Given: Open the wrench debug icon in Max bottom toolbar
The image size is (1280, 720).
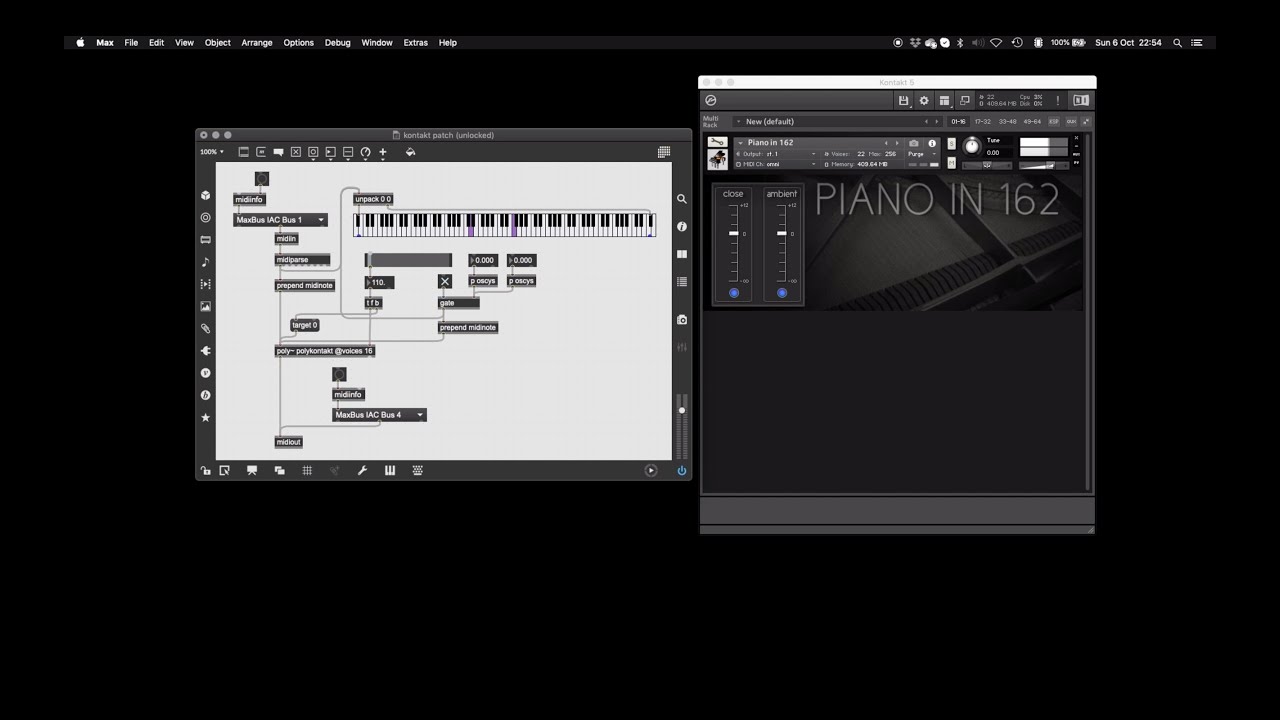Looking at the screenshot, I should pyautogui.click(x=362, y=470).
